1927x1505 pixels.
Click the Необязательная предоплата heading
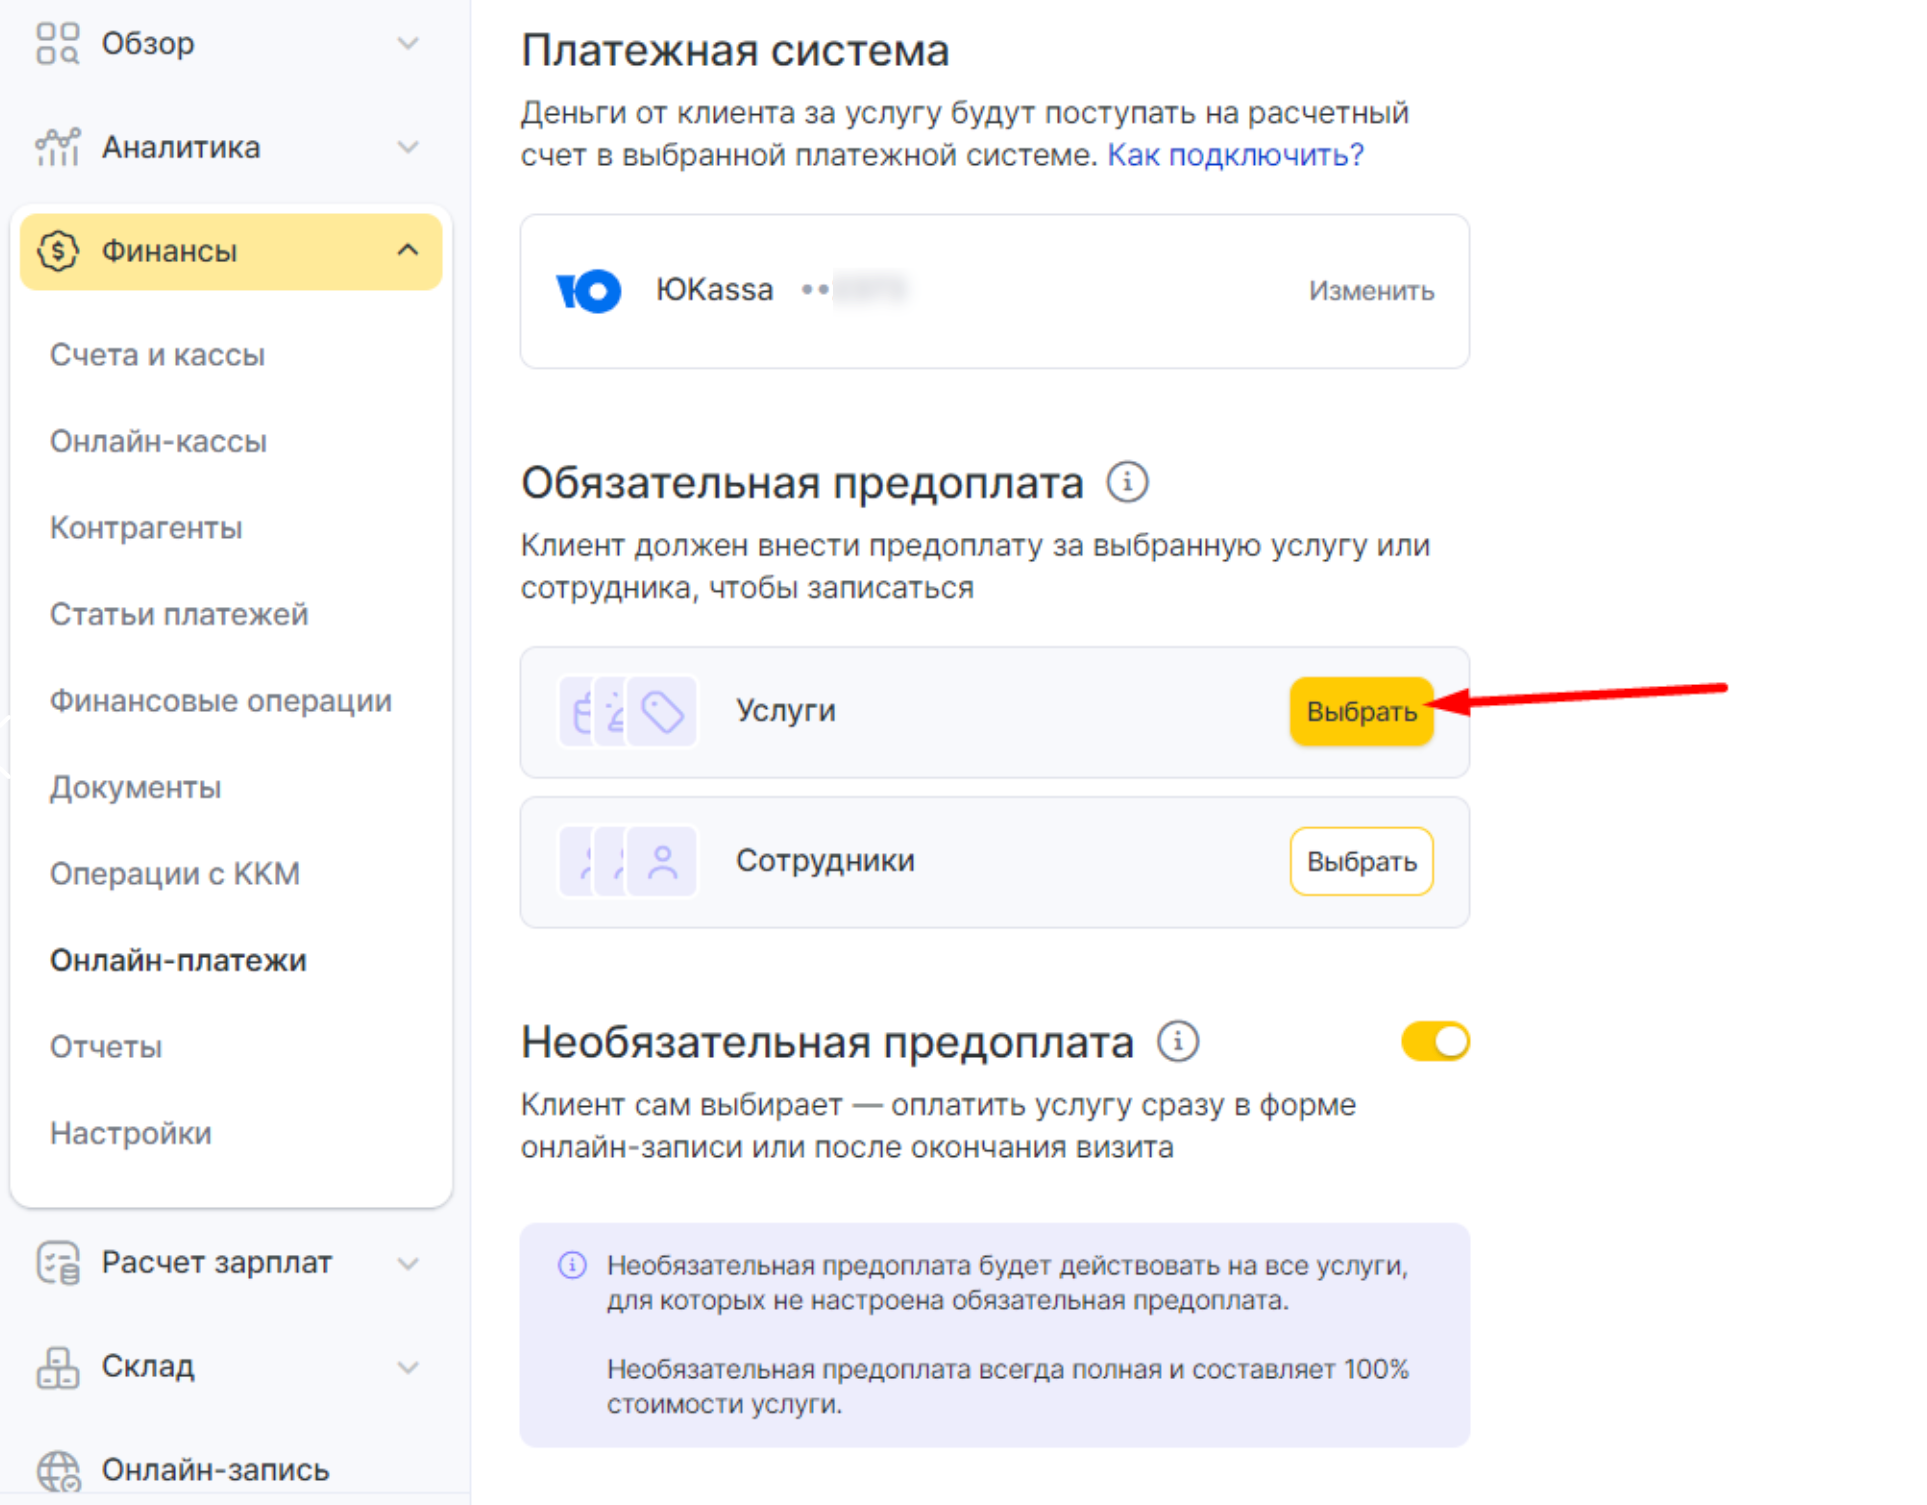[827, 1042]
